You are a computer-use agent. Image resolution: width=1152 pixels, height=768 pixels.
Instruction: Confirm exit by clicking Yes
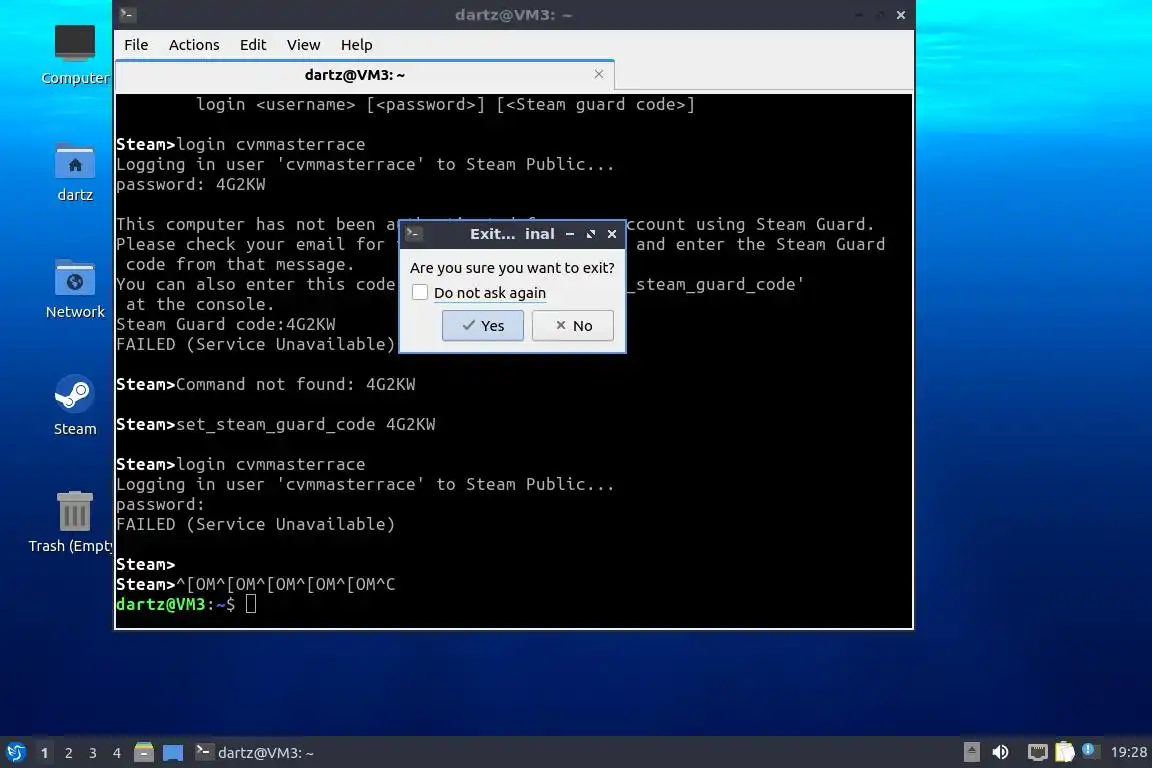point(483,326)
